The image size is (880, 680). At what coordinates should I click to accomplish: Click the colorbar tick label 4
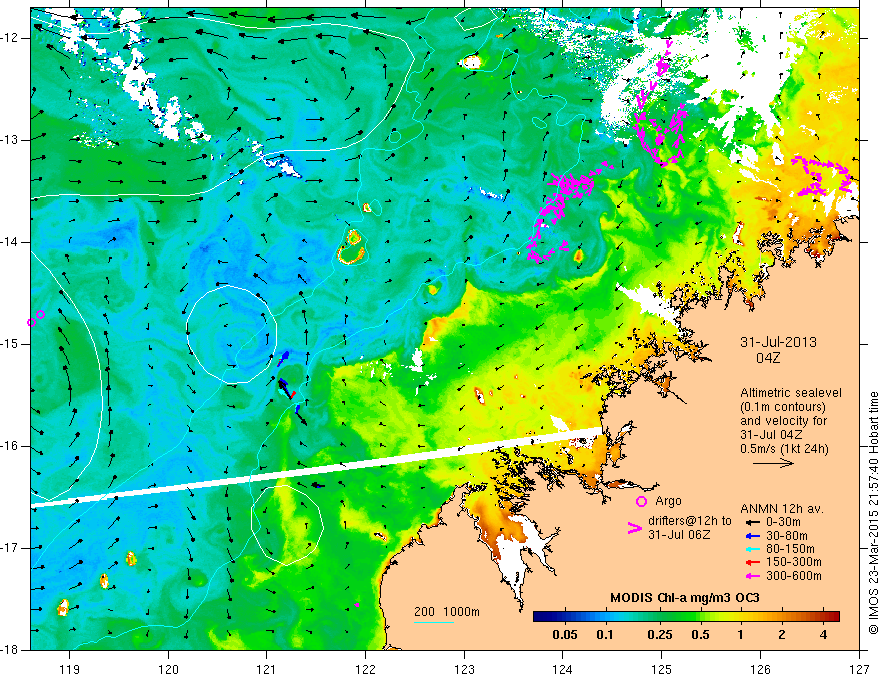click(823, 635)
